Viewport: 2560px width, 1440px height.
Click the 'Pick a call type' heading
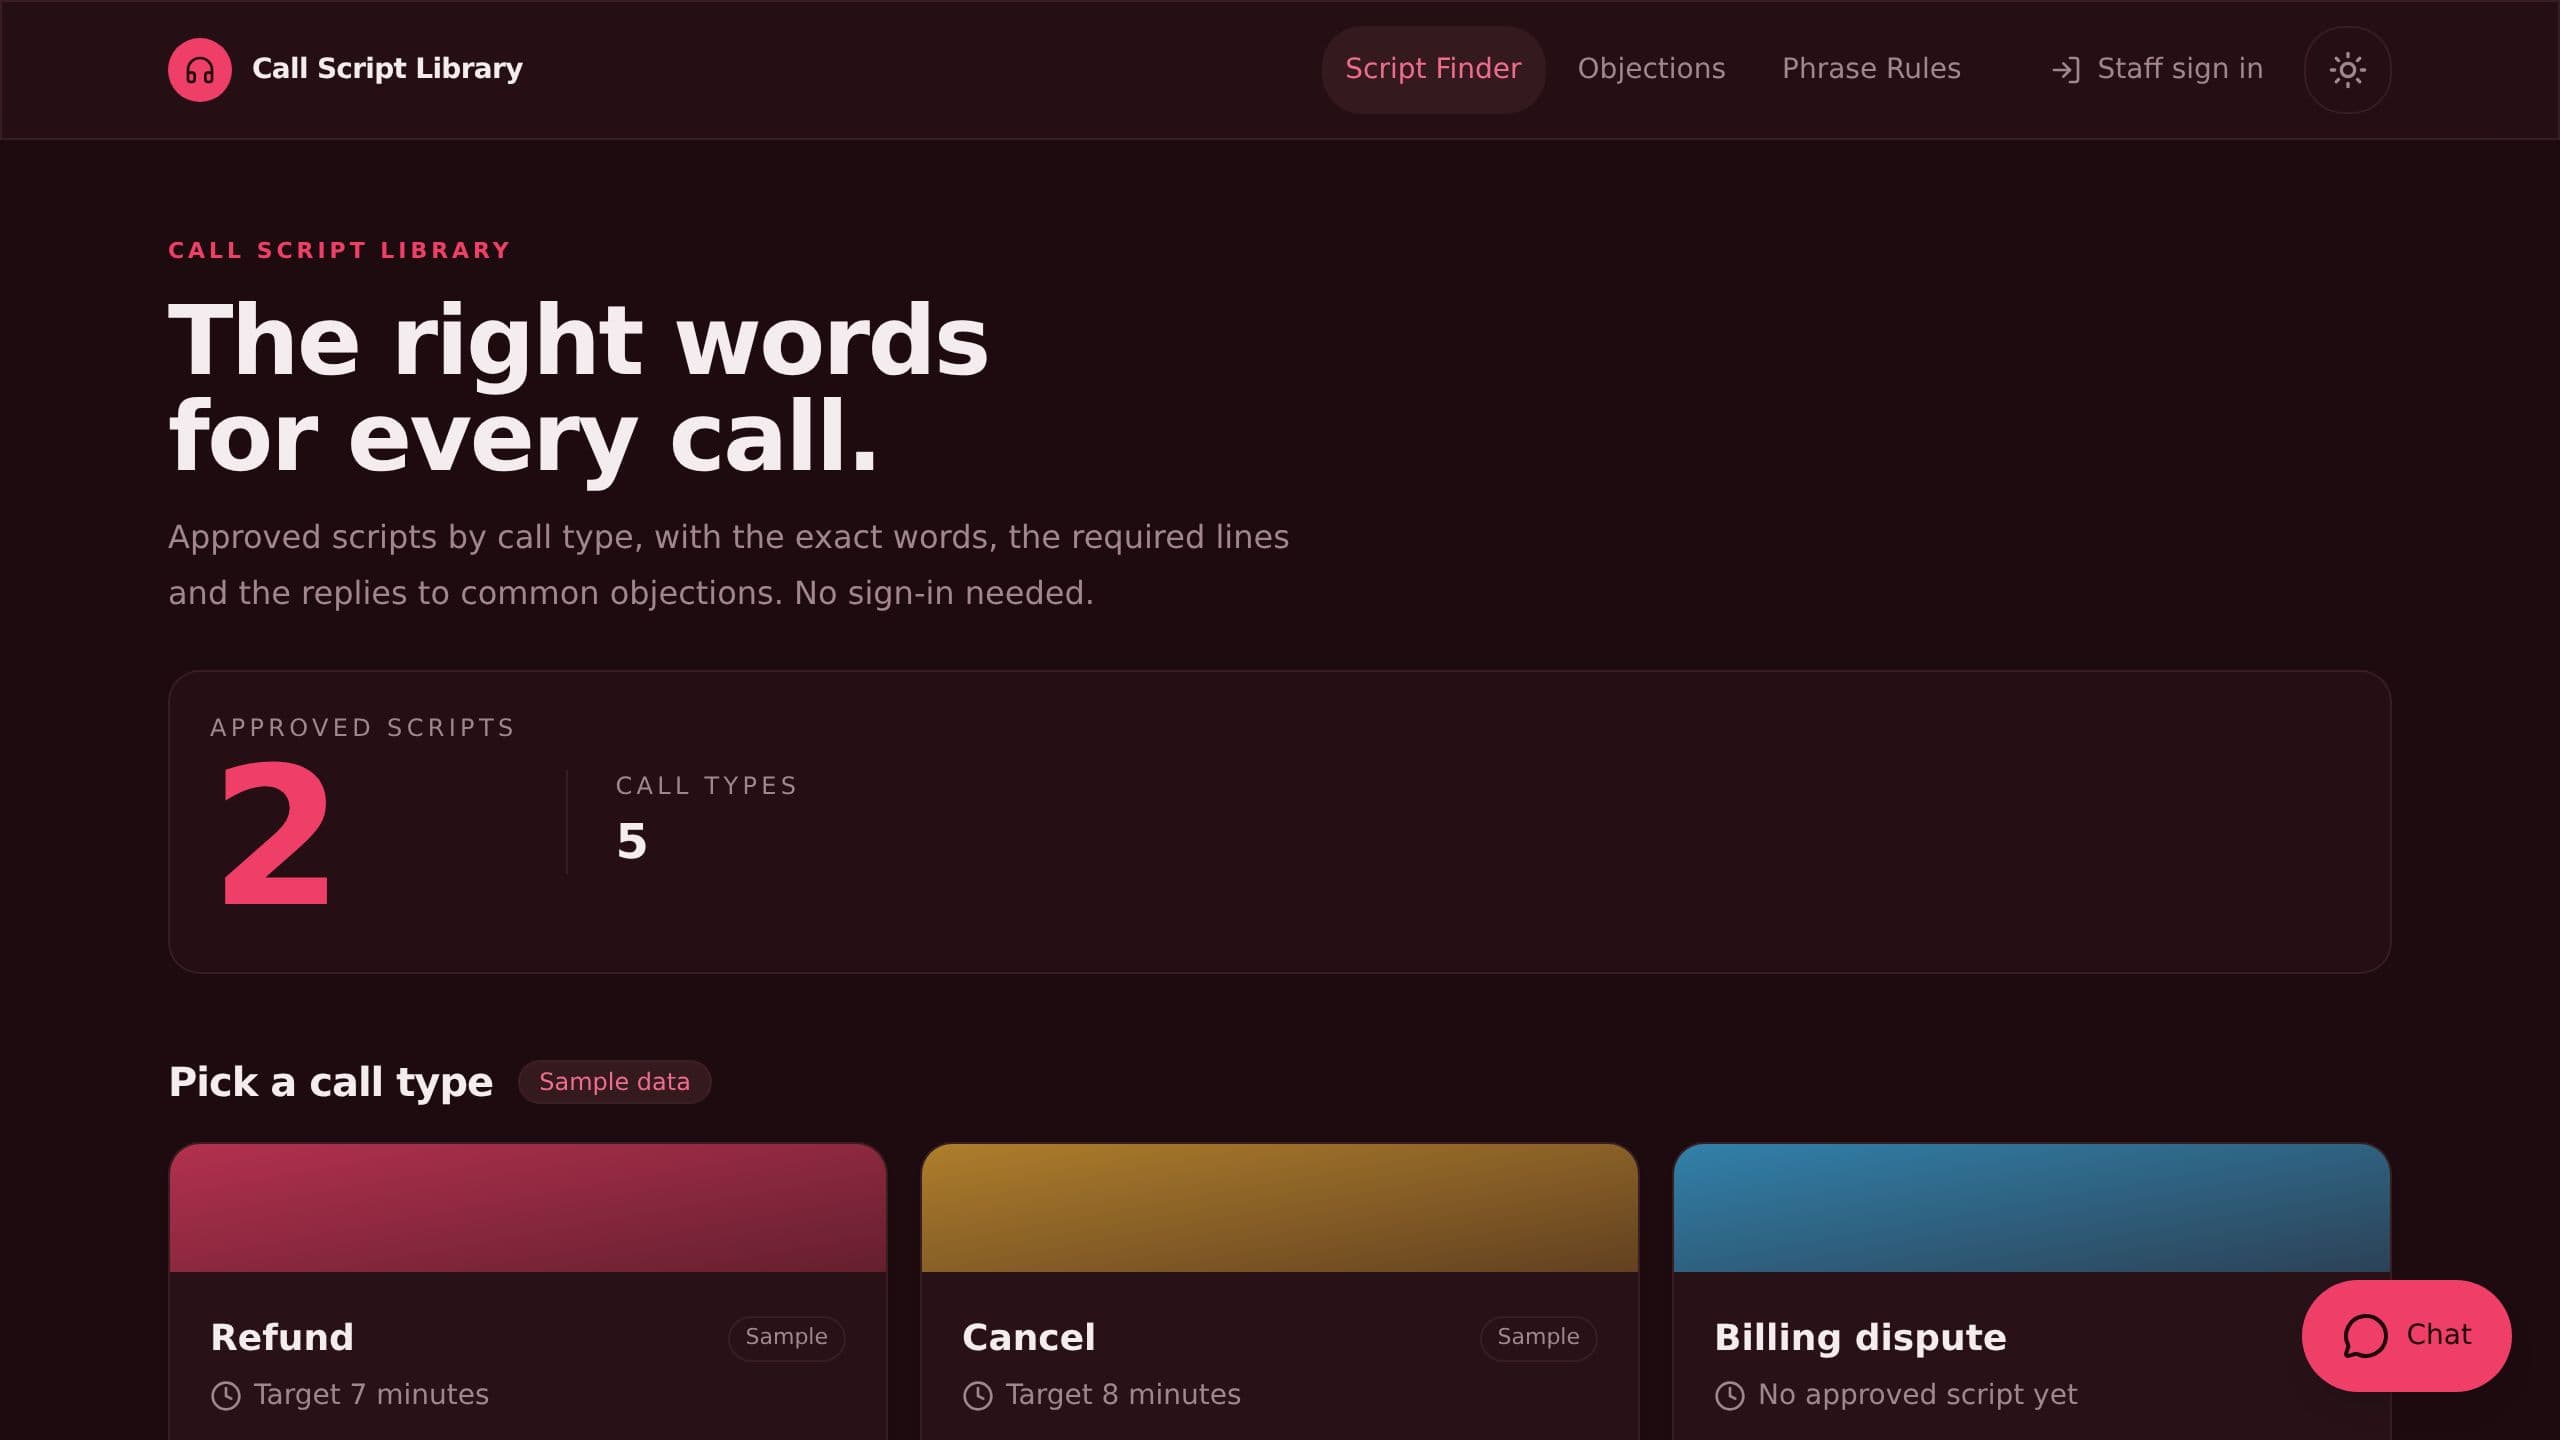[331, 1082]
